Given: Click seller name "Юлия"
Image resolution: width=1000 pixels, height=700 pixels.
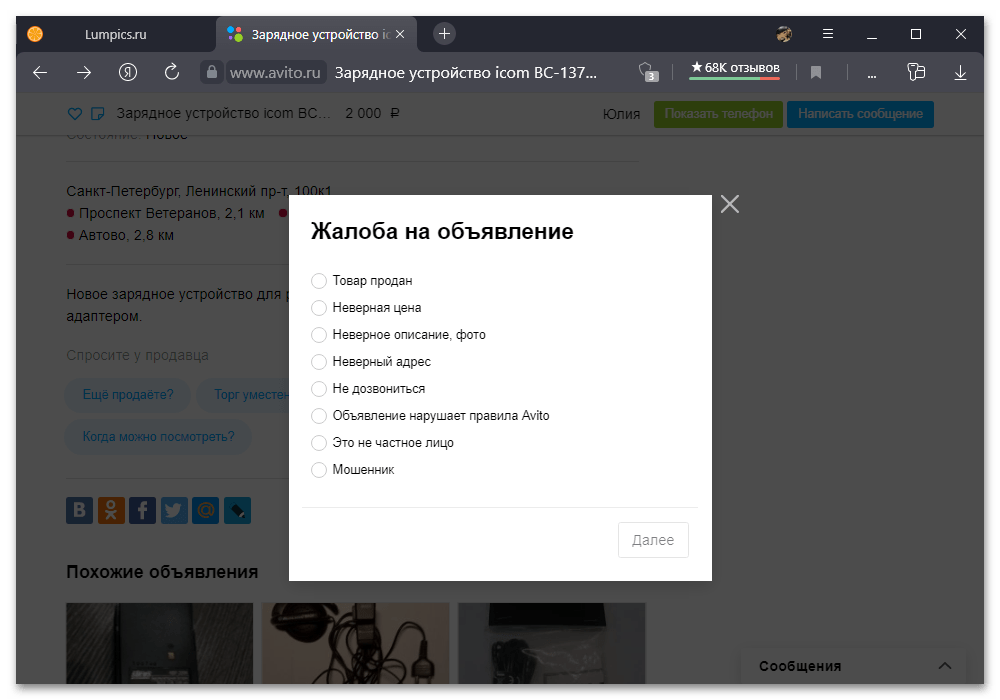Looking at the screenshot, I should pos(621,114).
